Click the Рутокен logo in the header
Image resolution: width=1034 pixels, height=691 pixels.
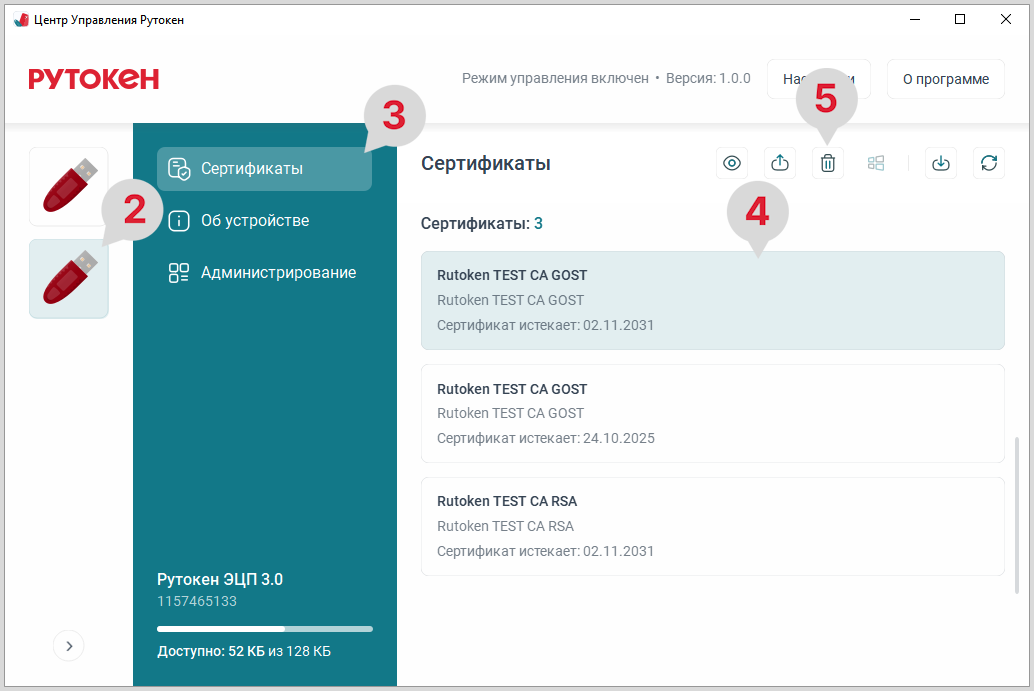tap(94, 79)
